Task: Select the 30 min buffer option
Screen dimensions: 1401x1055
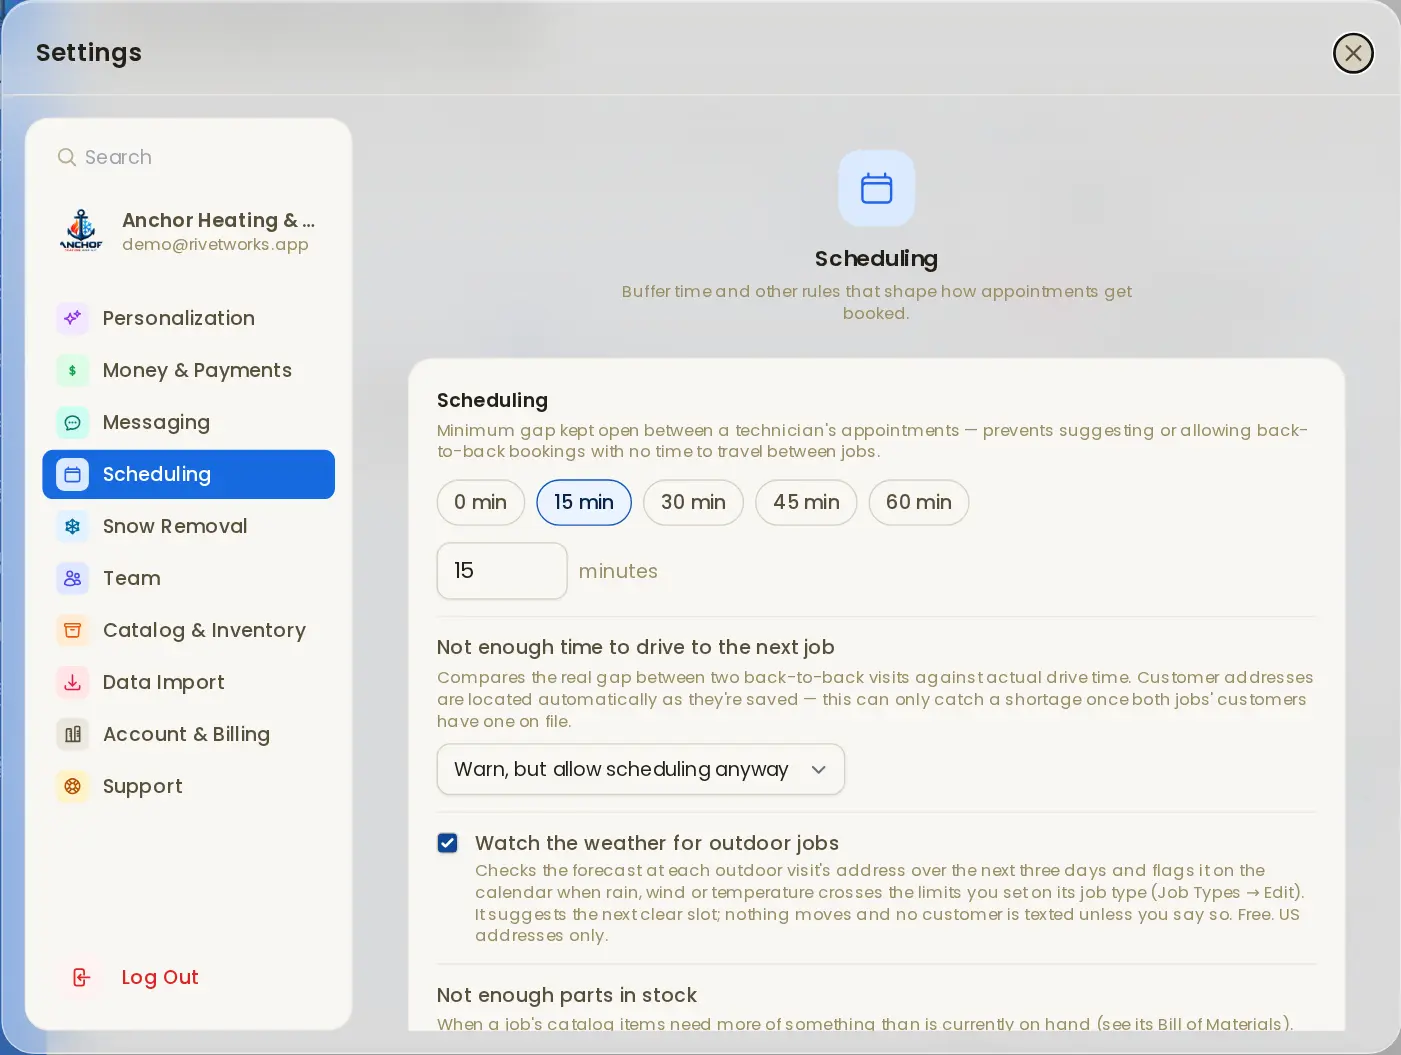Action: click(693, 502)
